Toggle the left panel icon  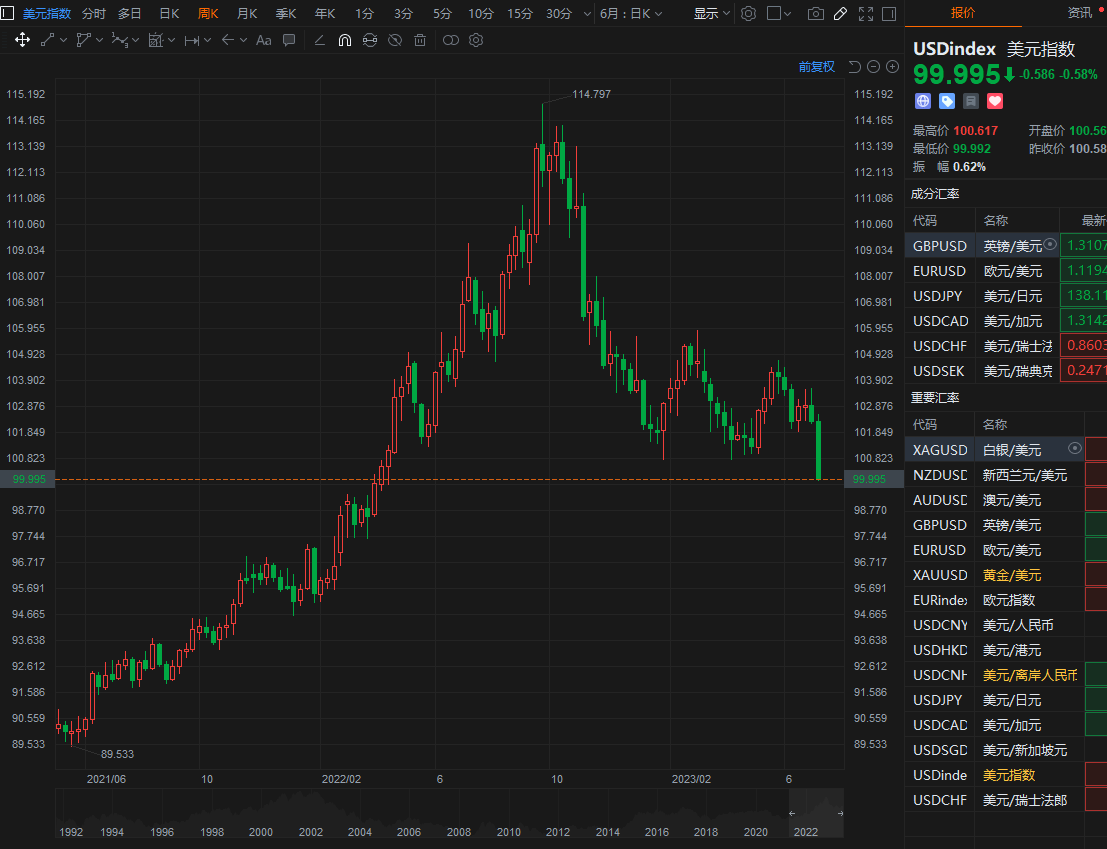pos(7,13)
